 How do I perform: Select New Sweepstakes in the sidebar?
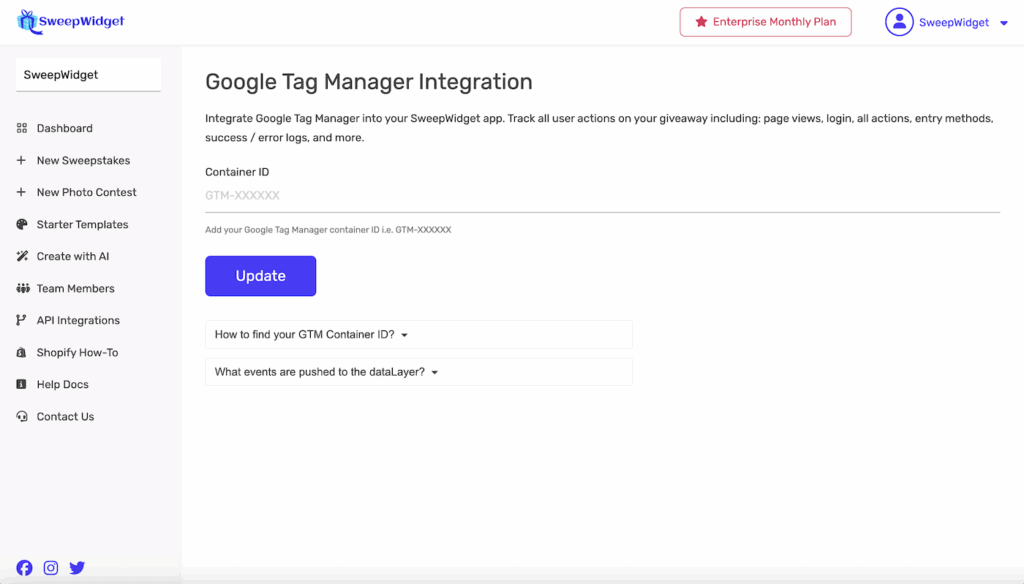pyautogui.click(x=83, y=160)
